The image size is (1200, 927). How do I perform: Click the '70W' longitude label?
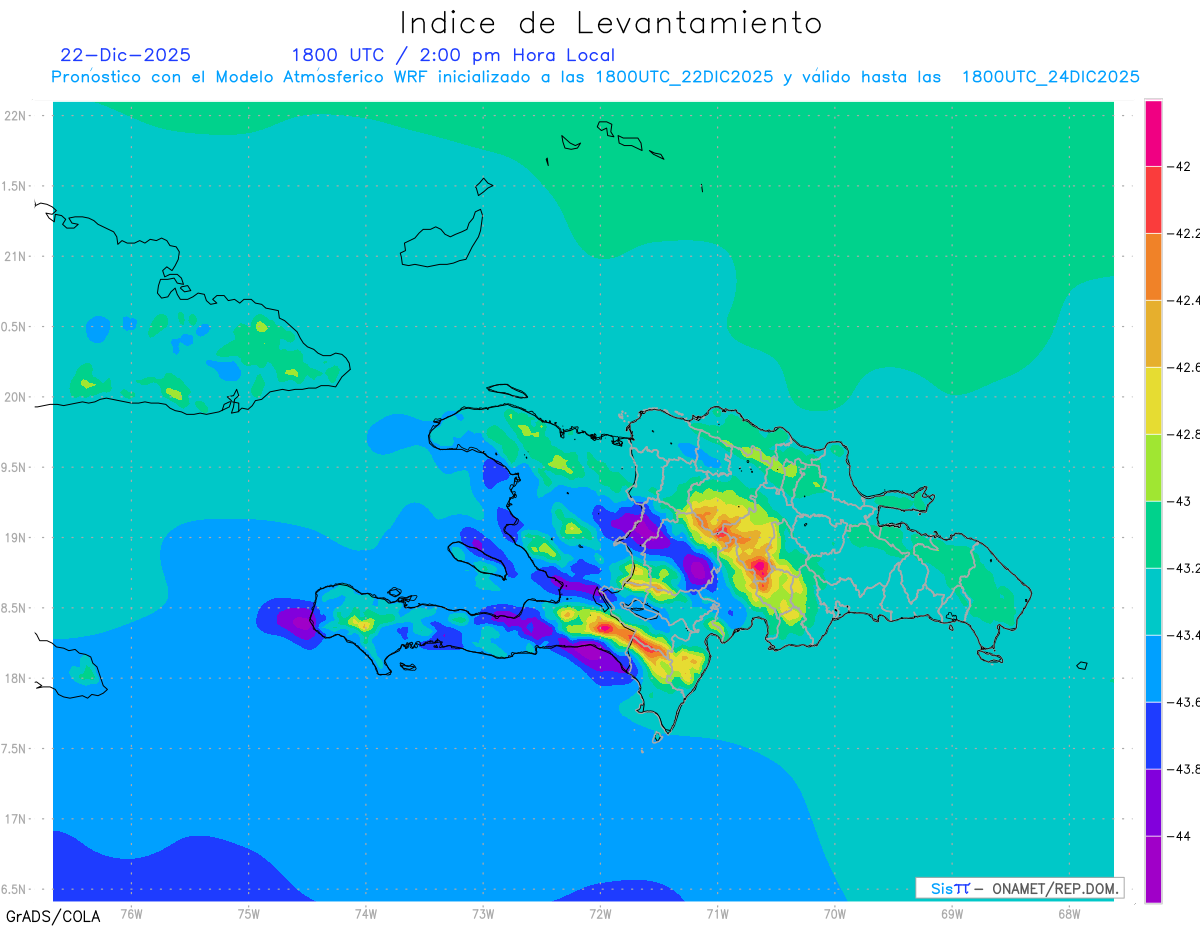pos(835,913)
